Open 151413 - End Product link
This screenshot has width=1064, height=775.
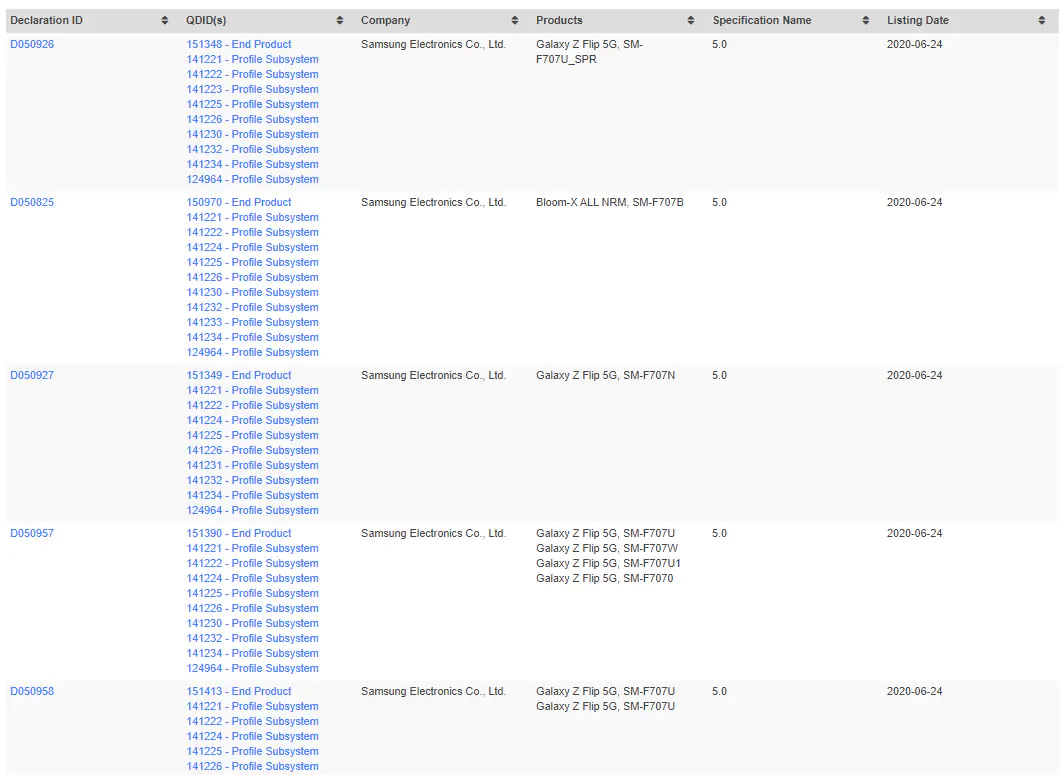click(239, 692)
